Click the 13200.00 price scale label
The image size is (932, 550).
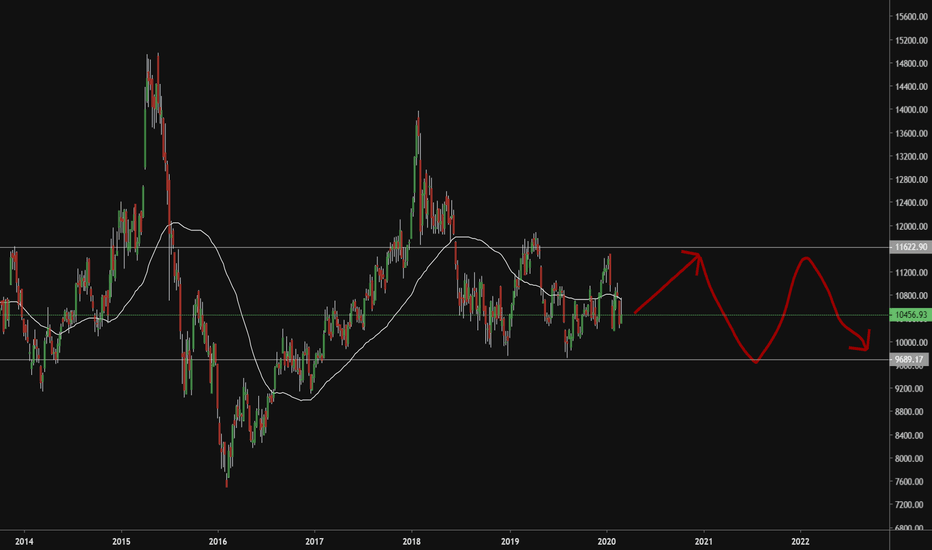(912, 156)
